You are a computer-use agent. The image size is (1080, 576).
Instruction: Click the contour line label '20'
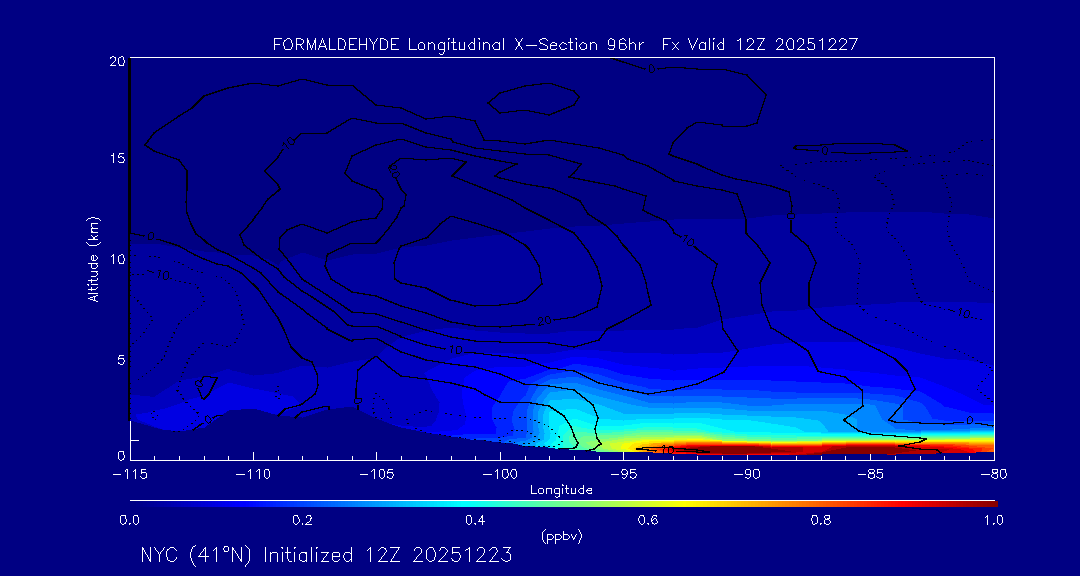(x=544, y=322)
